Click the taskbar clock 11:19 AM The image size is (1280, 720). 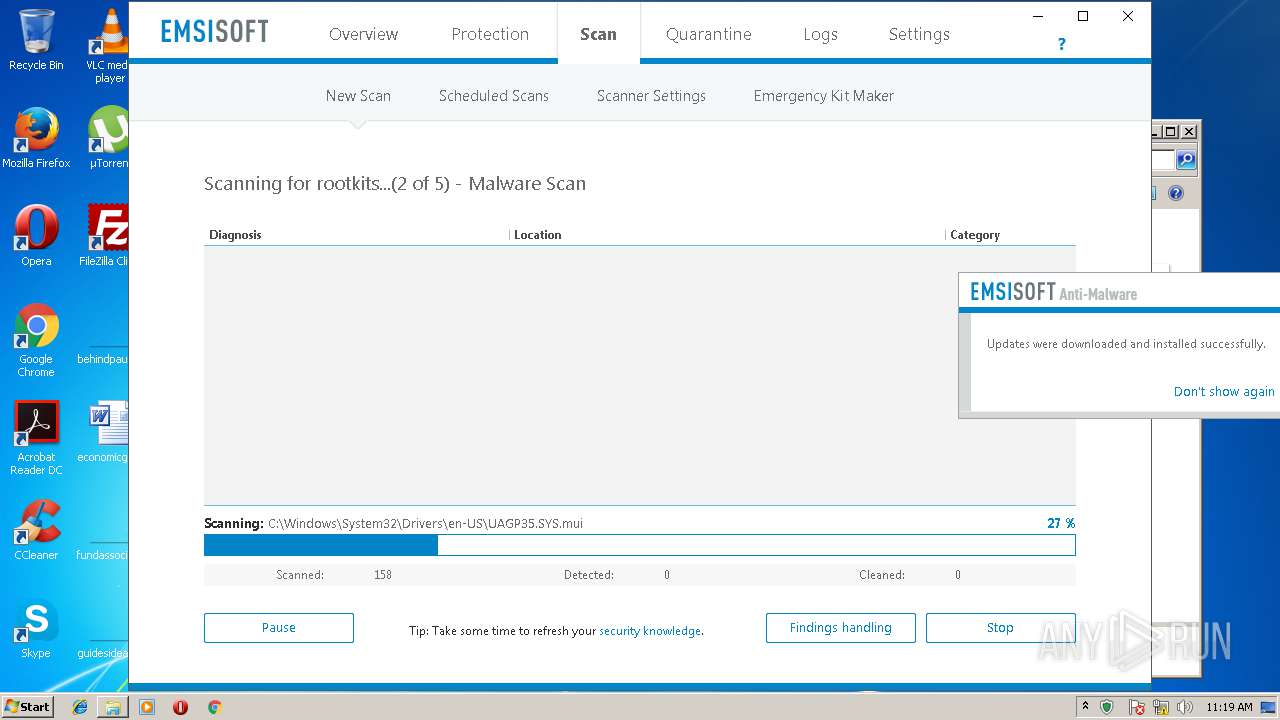(x=1229, y=707)
